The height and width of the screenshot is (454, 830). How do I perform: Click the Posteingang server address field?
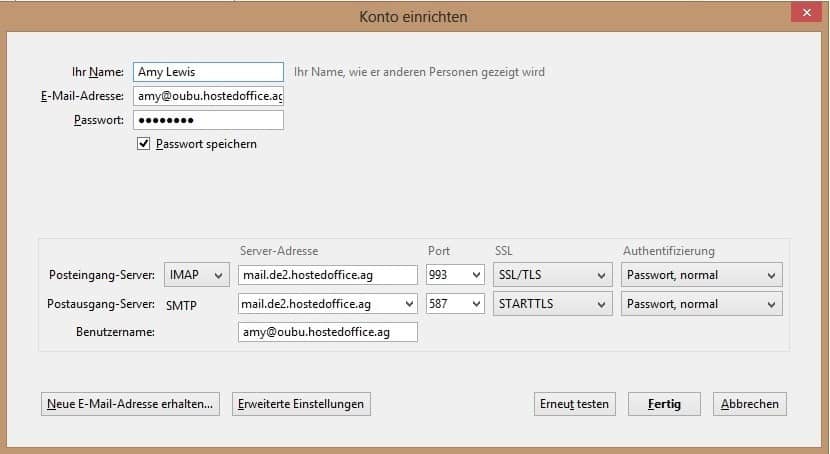click(328, 275)
